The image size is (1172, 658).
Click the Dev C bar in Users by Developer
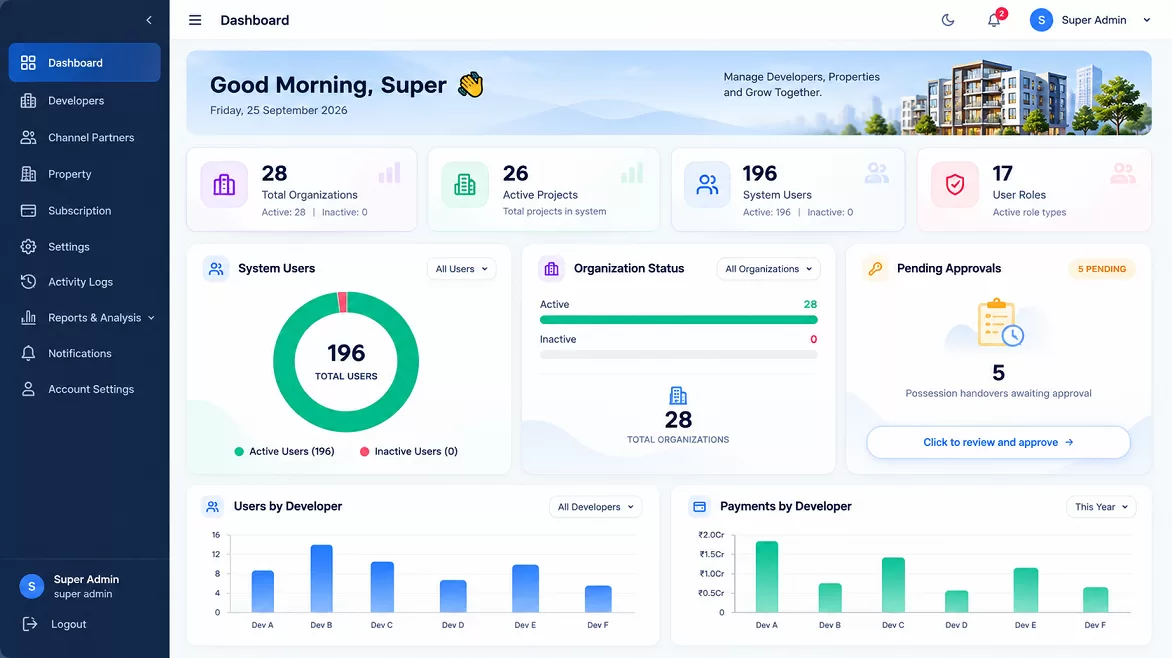(x=382, y=587)
